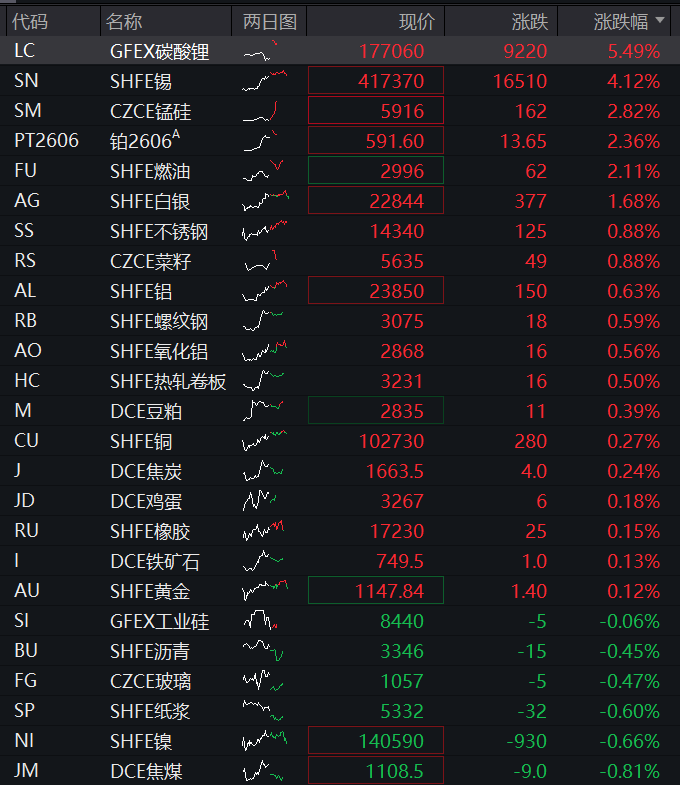Select the 铂2606 contract row name
Screen dimensions: 680x785
click(x=144, y=141)
